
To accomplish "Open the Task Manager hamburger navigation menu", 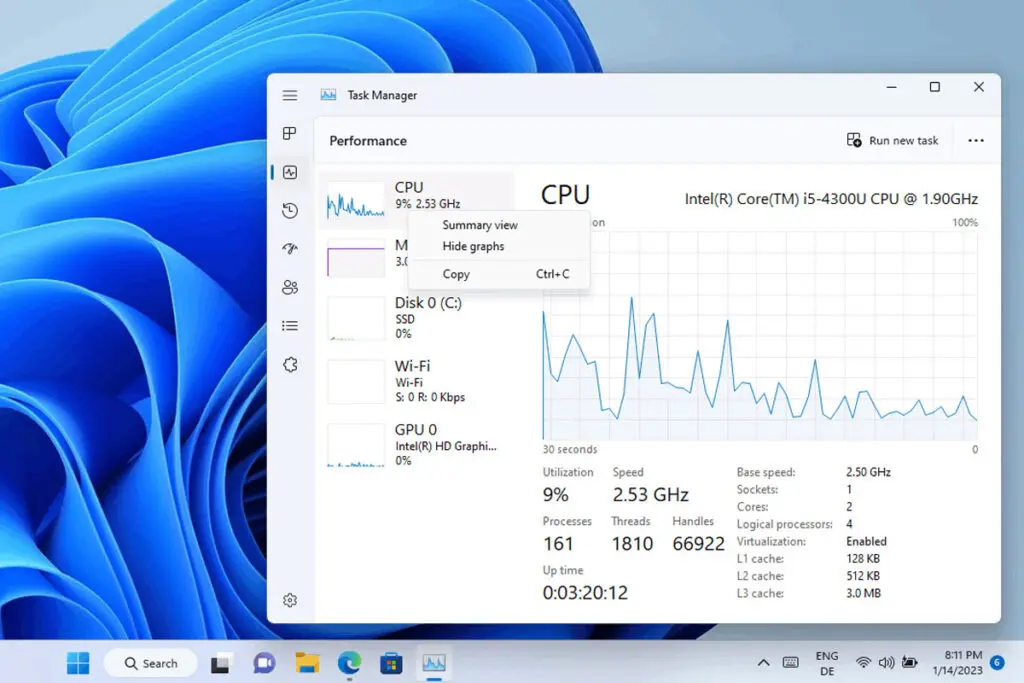I will pos(290,95).
